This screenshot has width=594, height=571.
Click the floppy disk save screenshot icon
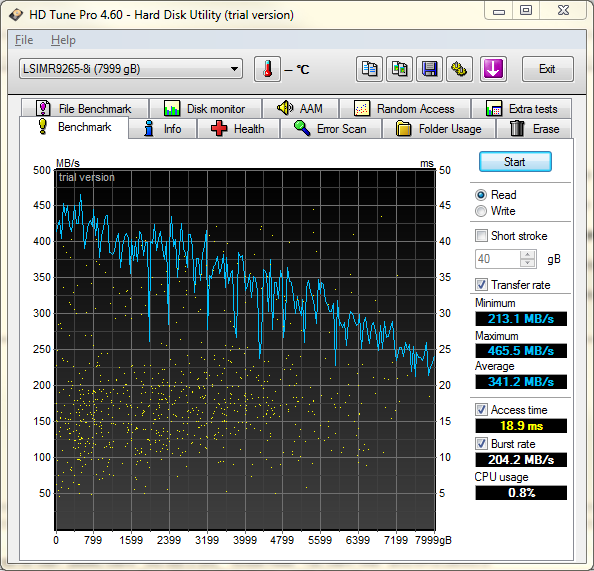(429, 69)
